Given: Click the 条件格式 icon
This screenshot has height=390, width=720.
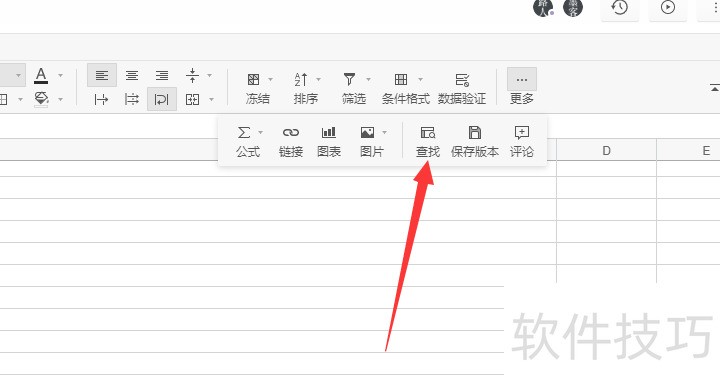Looking at the screenshot, I should point(401,79).
